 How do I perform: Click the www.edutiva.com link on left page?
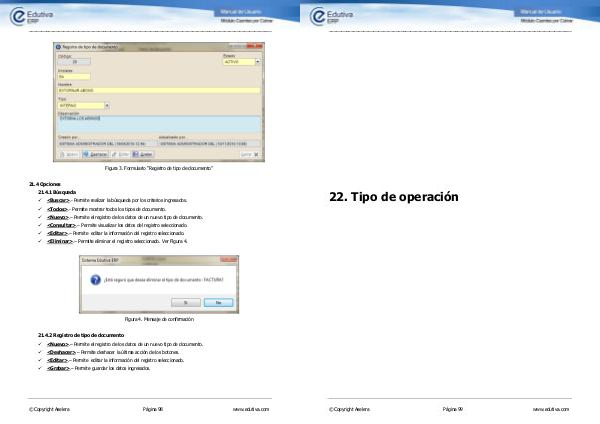250,410
